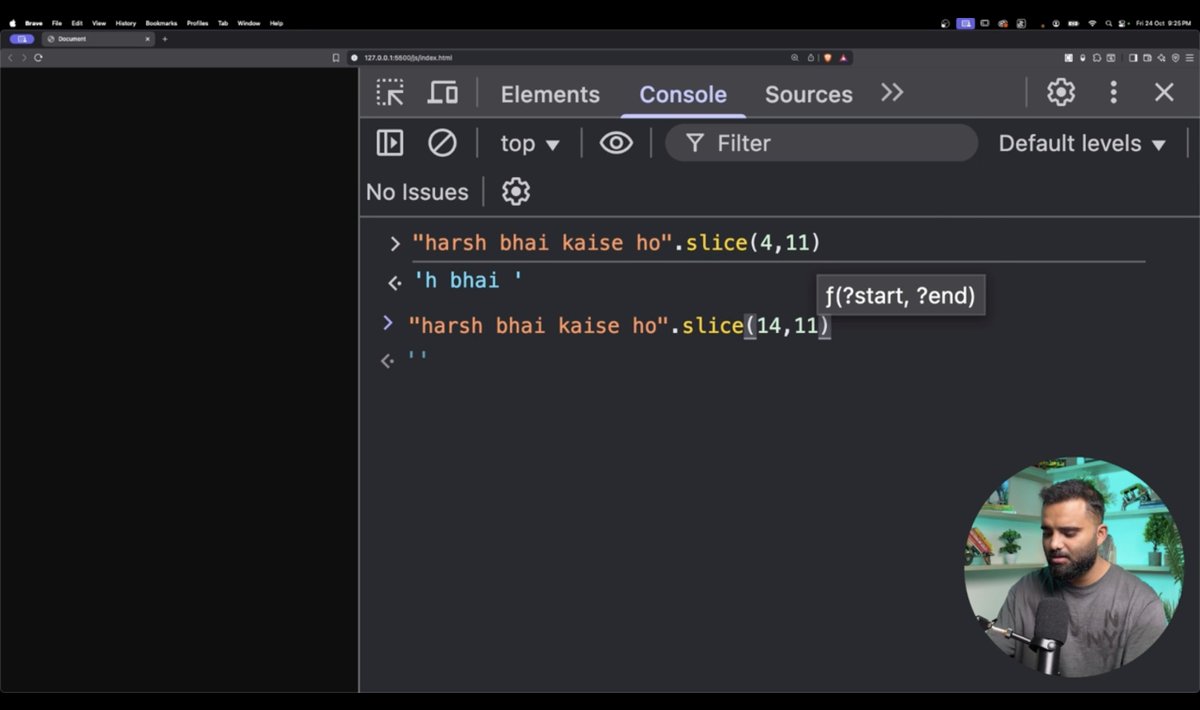
Task: Open the Brave Wallet icon
Action: [1147, 58]
